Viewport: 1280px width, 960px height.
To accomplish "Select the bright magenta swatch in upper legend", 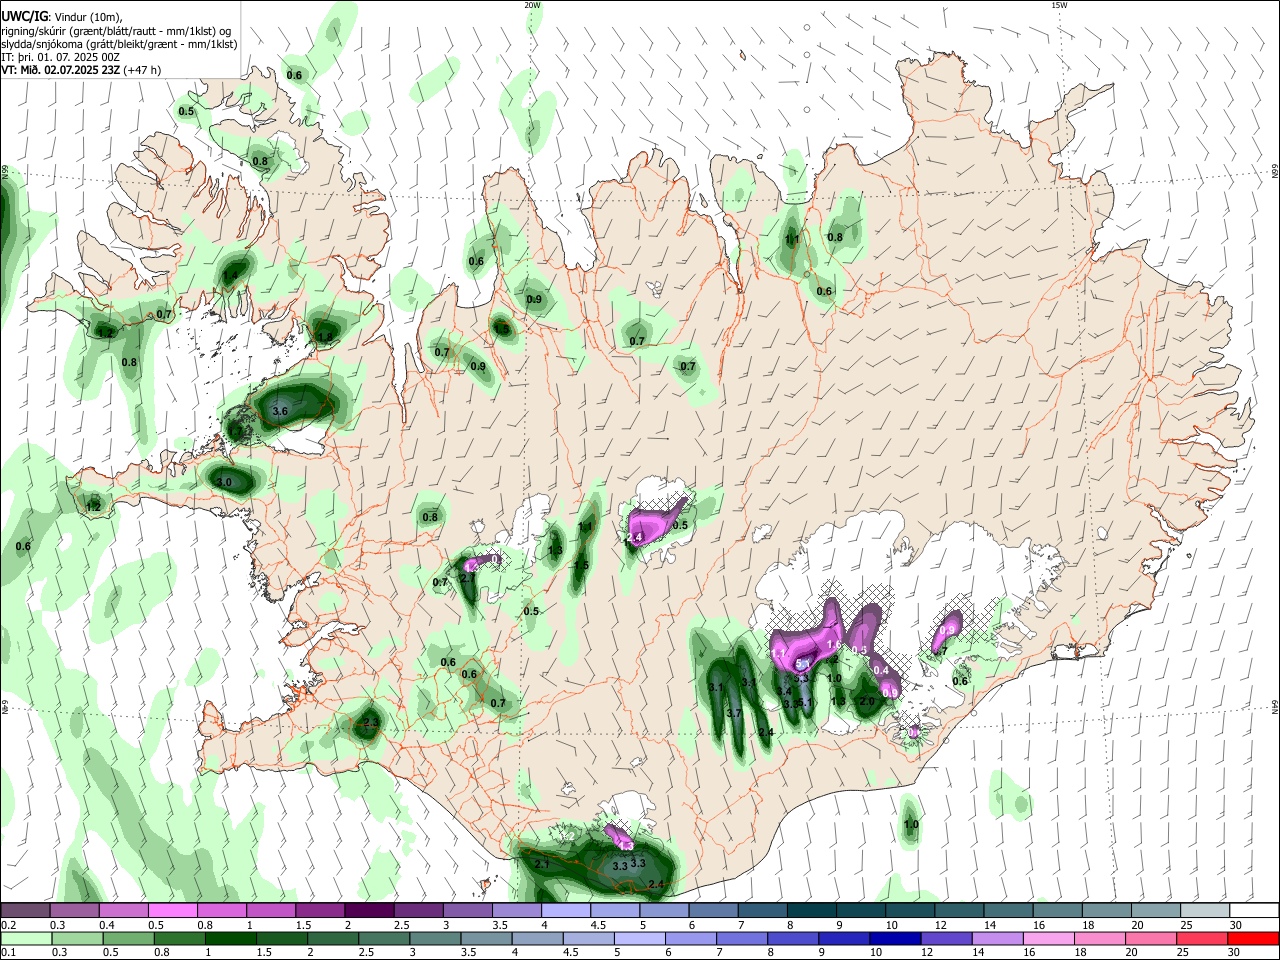I will coord(173,911).
